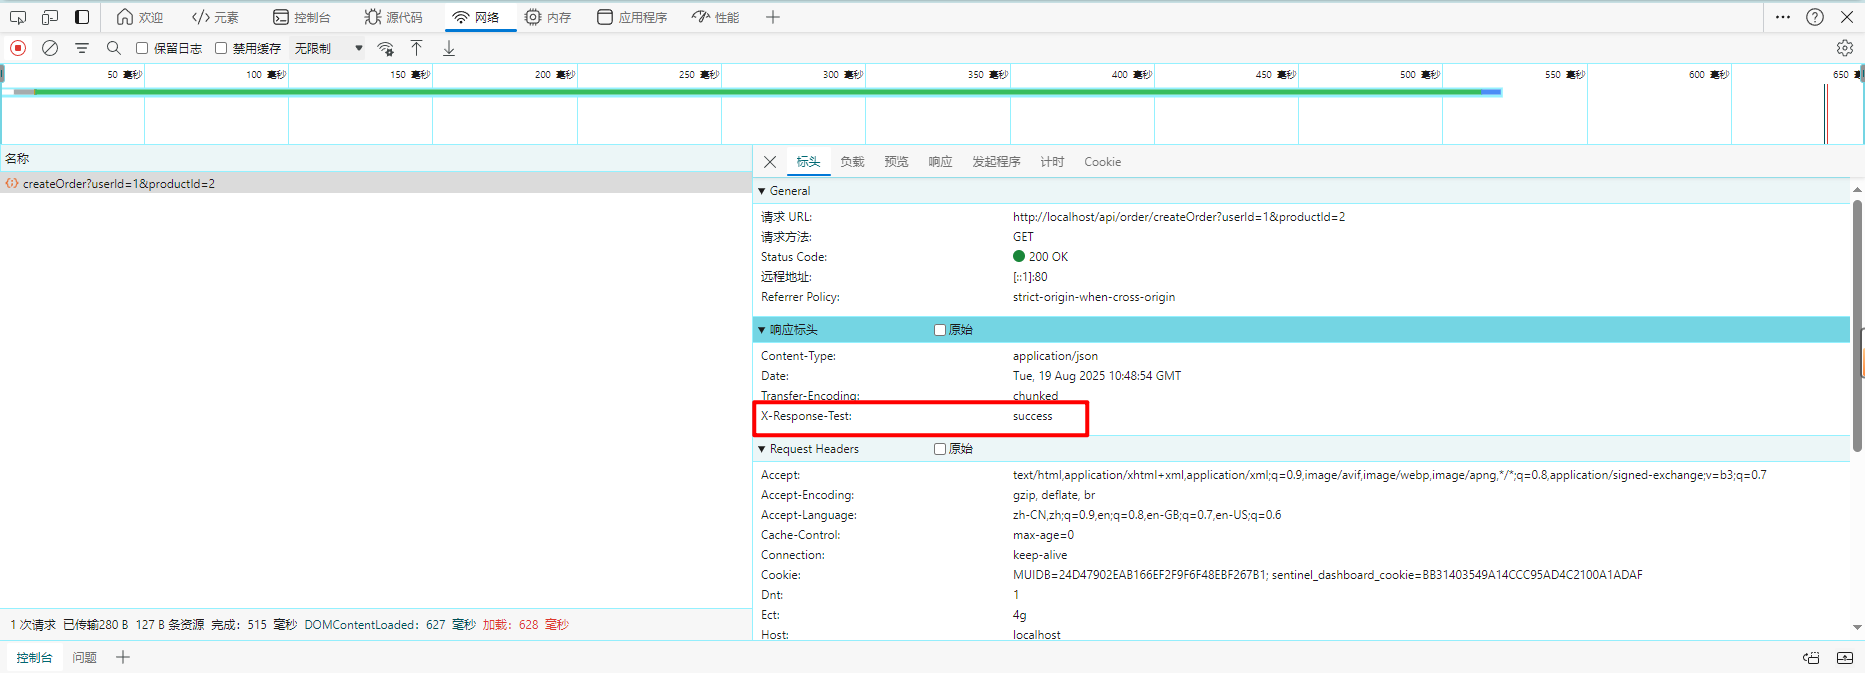Open the 欢迎 welcome tab
The image size is (1865, 673).
point(140,17)
